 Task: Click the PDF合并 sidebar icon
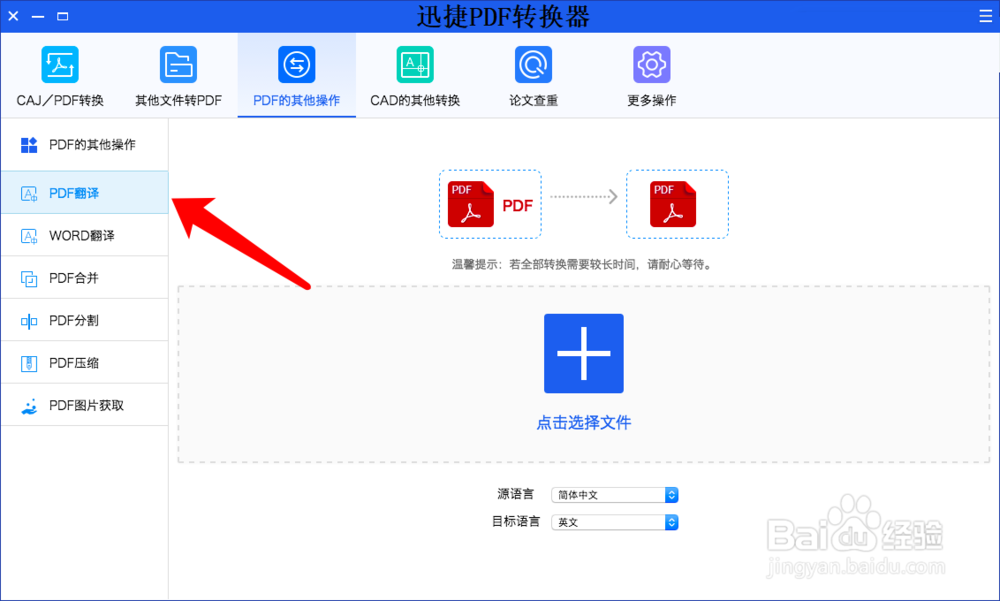[x=29, y=279]
